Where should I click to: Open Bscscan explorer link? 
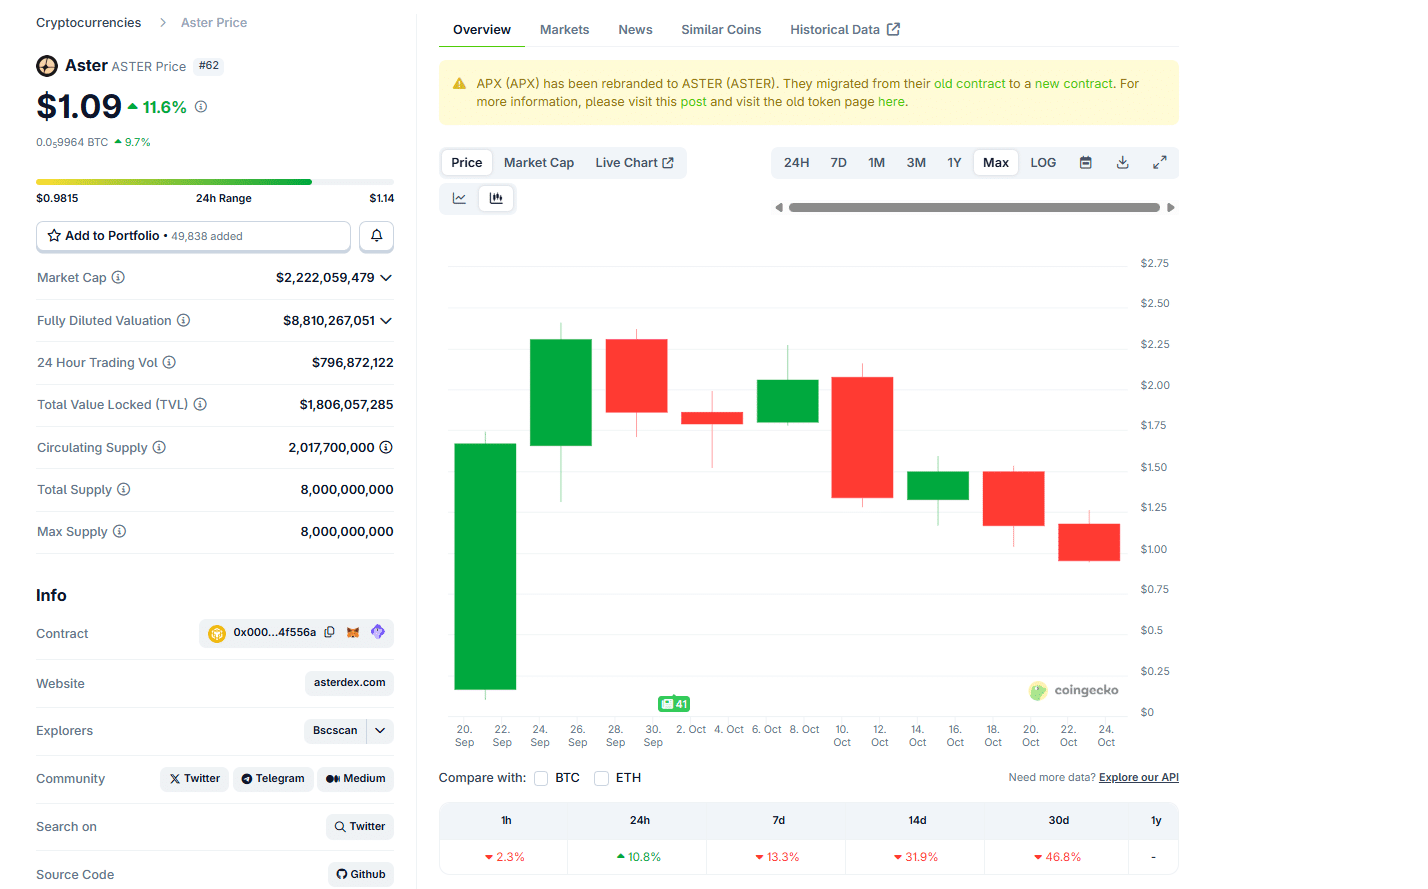pyautogui.click(x=335, y=731)
